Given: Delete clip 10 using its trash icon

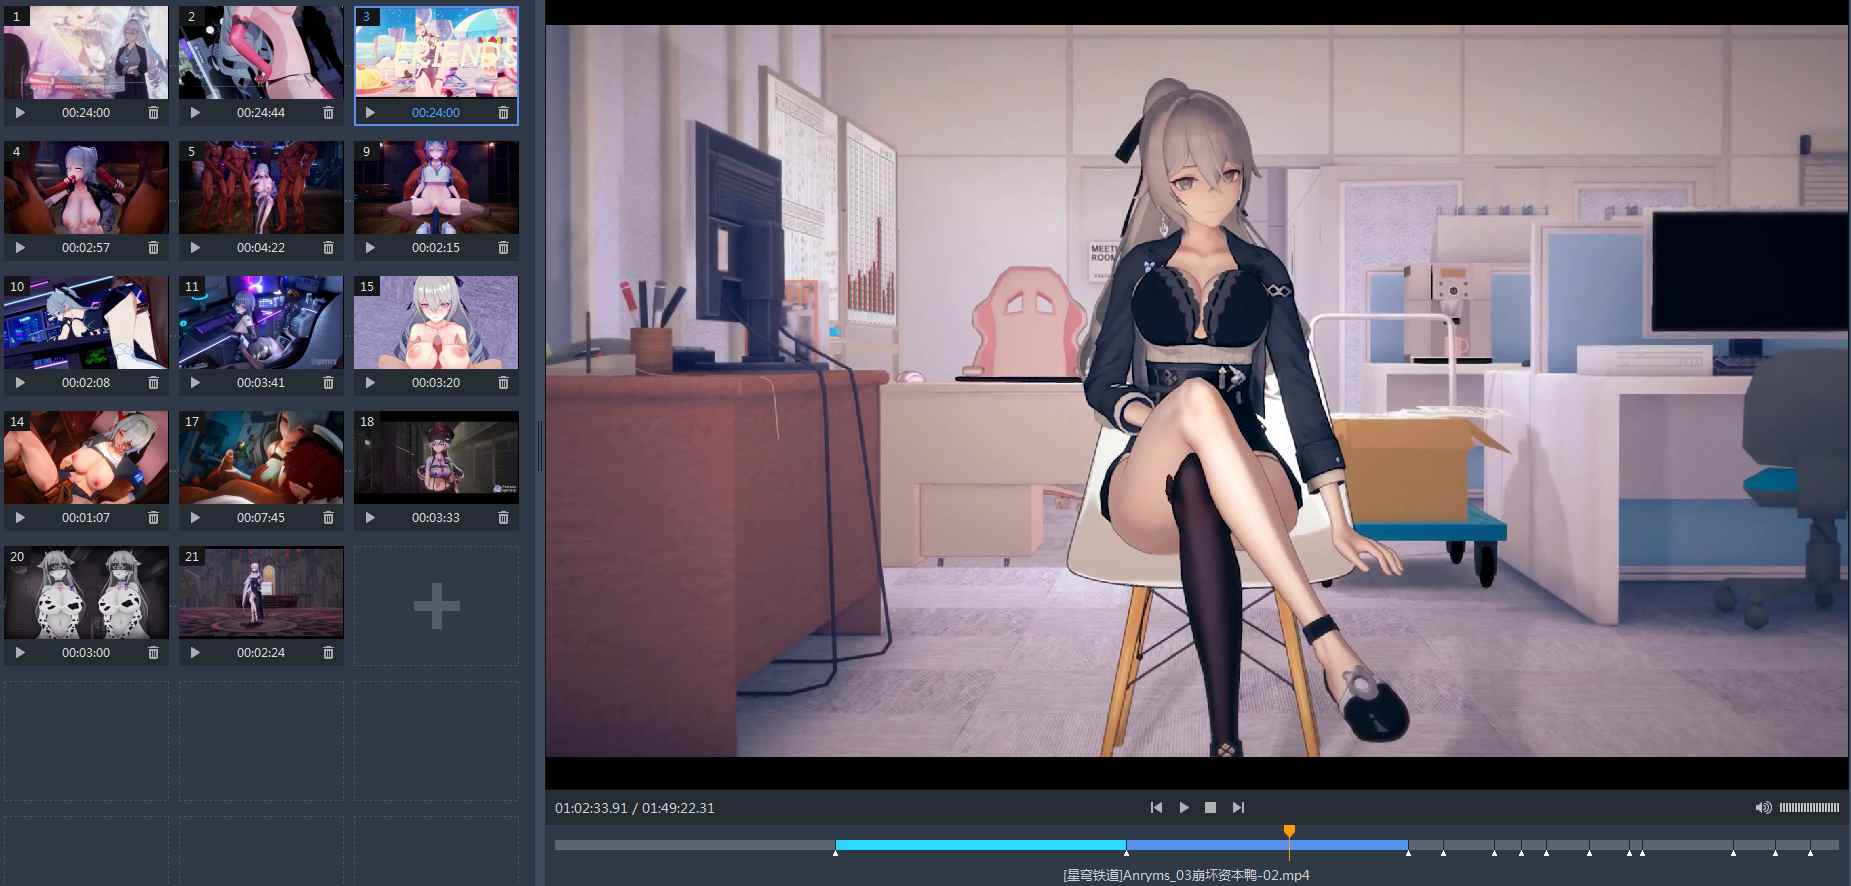Looking at the screenshot, I should click(x=153, y=383).
